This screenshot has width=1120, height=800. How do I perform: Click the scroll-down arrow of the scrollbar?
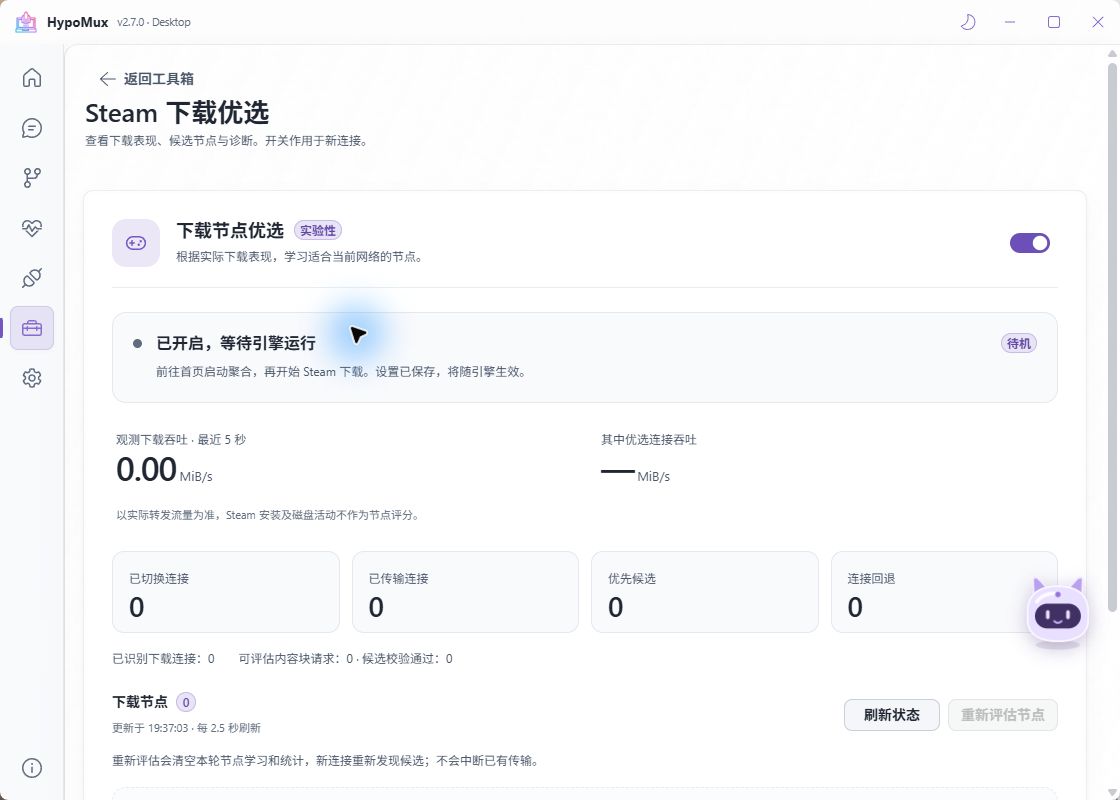coord(1112,792)
